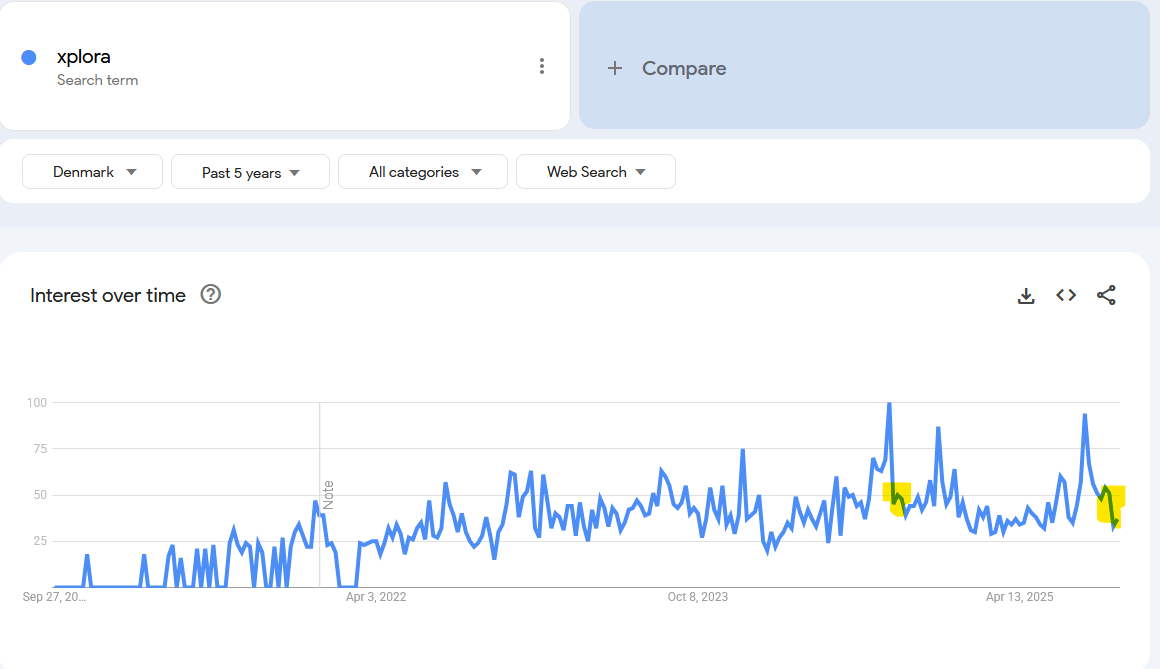
Task: Download the interest over time data as CSV
Action: coord(1026,295)
